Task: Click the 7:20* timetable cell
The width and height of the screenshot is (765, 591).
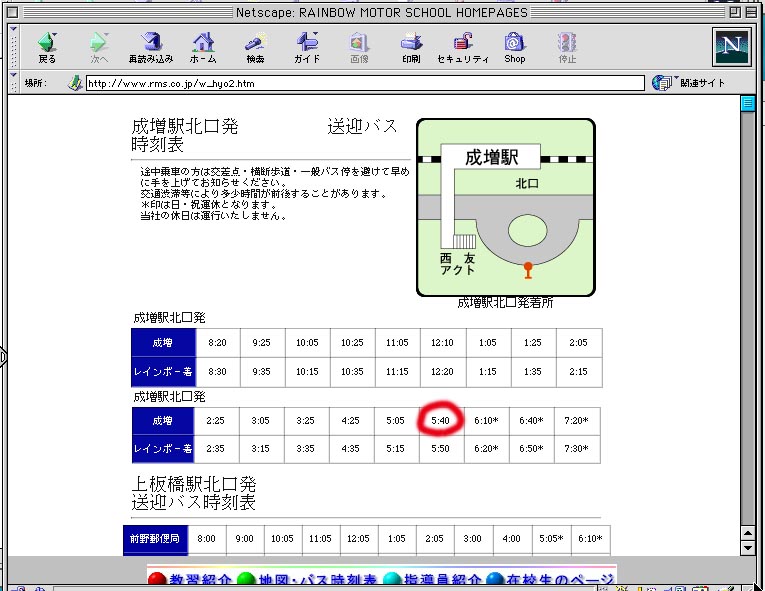Action: pyautogui.click(x=576, y=420)
